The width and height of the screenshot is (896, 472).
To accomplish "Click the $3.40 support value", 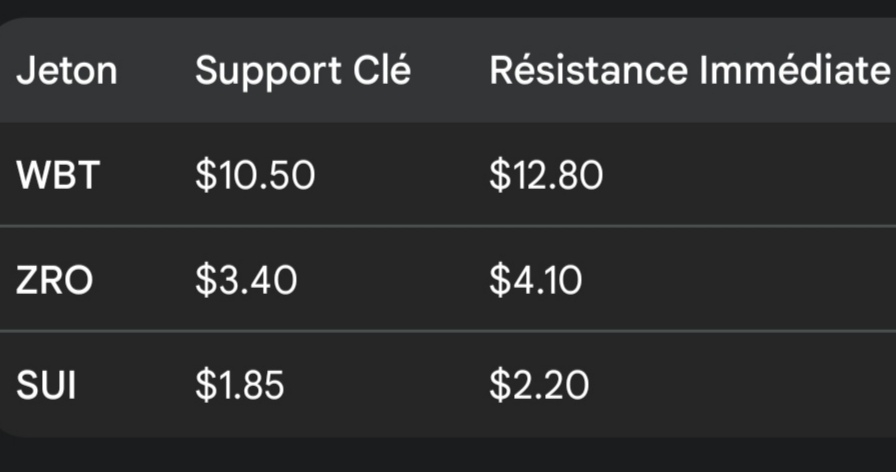I will 246,281.
